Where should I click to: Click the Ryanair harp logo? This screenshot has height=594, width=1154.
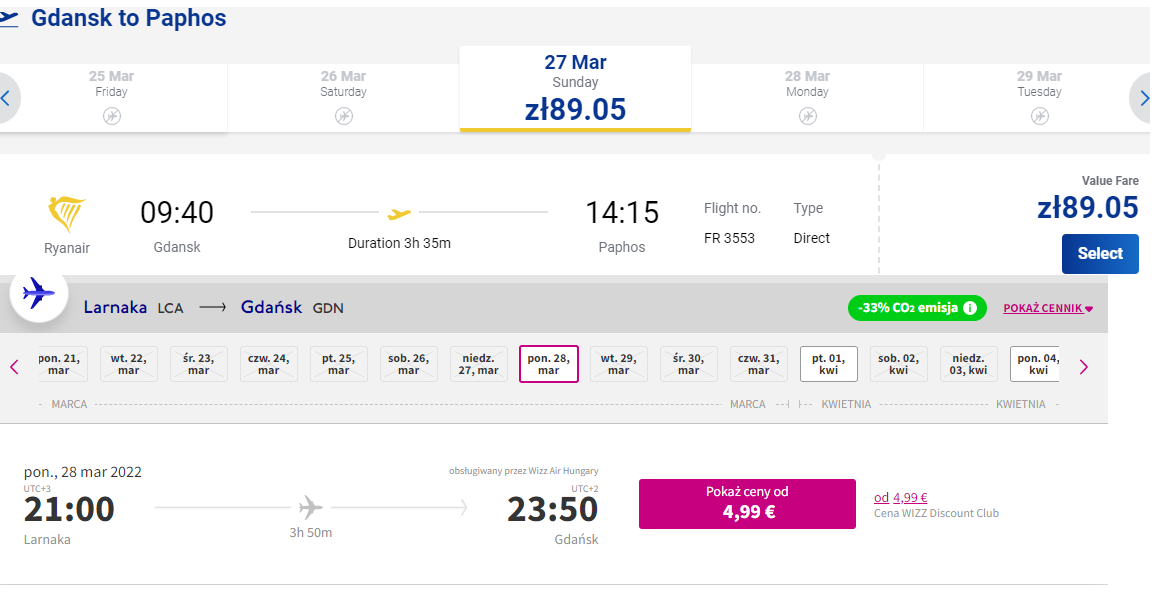tap(67, 215)
